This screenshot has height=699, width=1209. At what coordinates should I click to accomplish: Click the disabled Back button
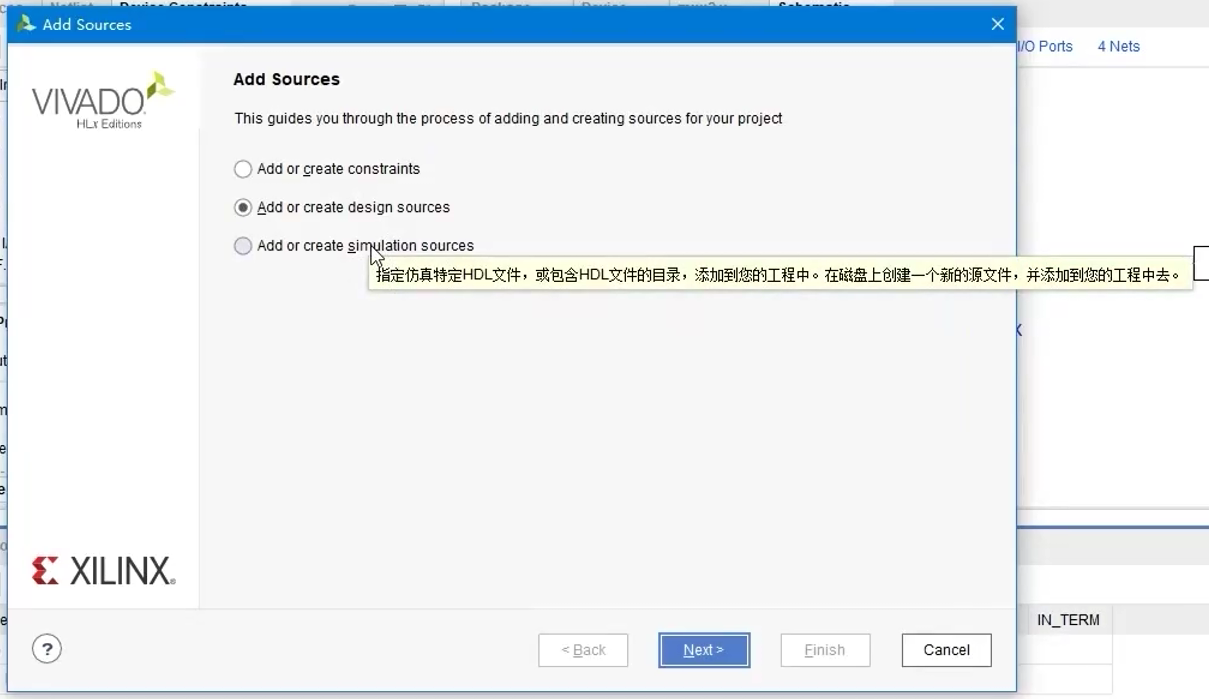(x=583, y=650)
